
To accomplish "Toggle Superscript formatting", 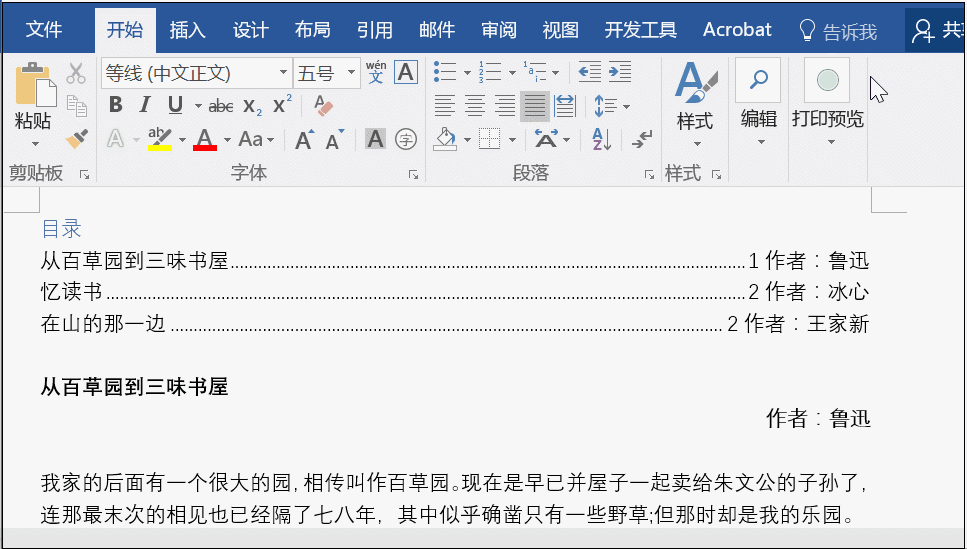I will pos(282,105).
